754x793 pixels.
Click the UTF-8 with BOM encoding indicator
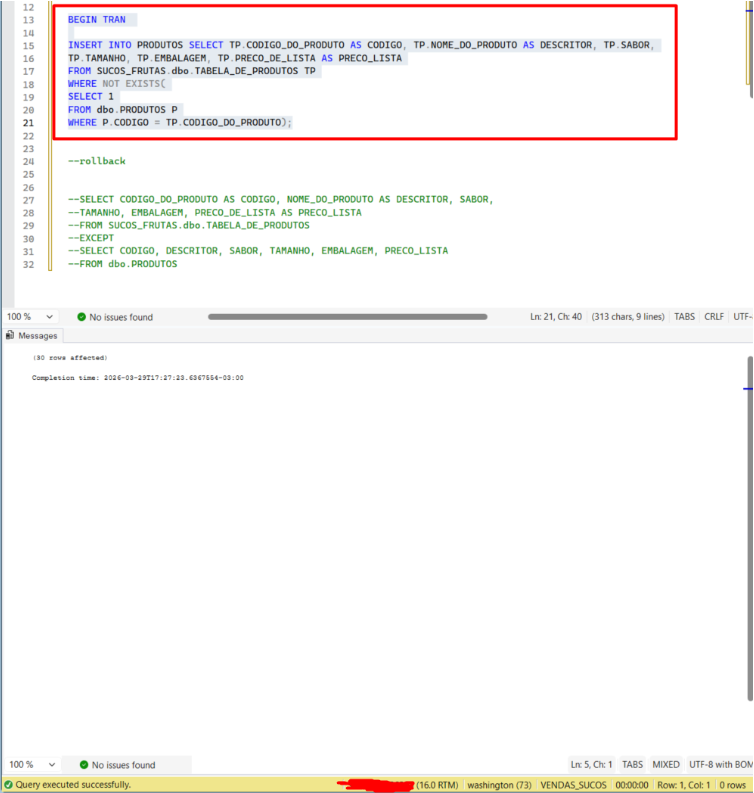click(x=721, y=764)
